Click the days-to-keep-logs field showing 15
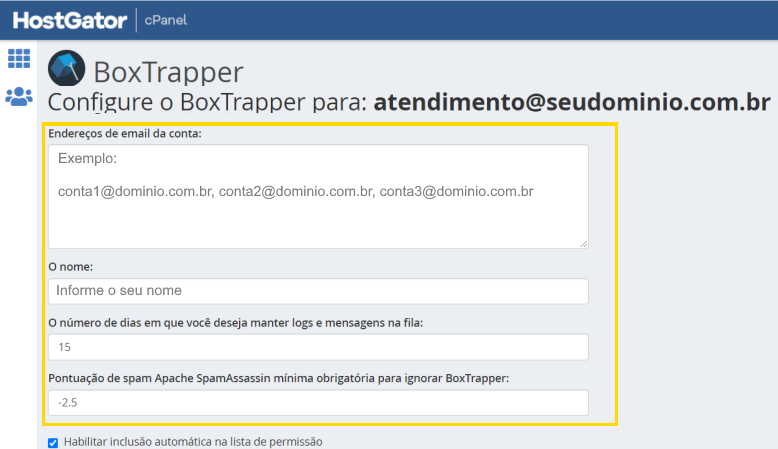 (x=318, y=347)
